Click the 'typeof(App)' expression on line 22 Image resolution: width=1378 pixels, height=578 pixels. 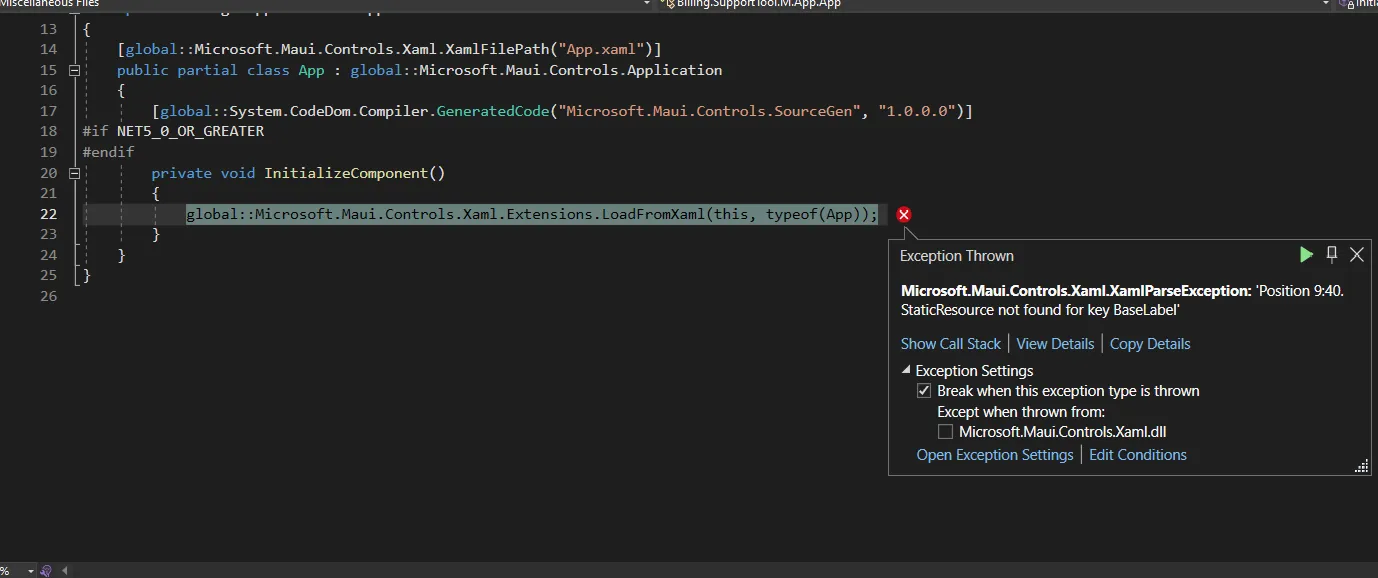[x=813, y=214]
